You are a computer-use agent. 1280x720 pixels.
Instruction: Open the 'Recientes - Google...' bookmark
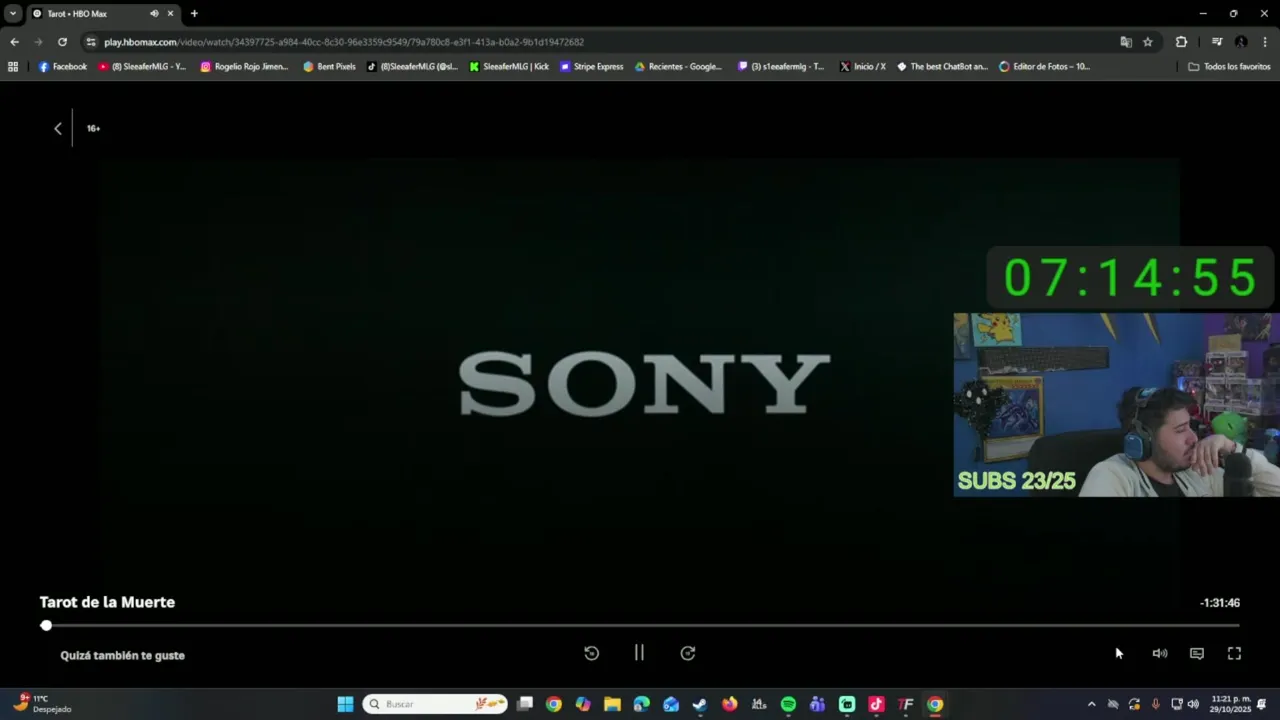(678, 67)
